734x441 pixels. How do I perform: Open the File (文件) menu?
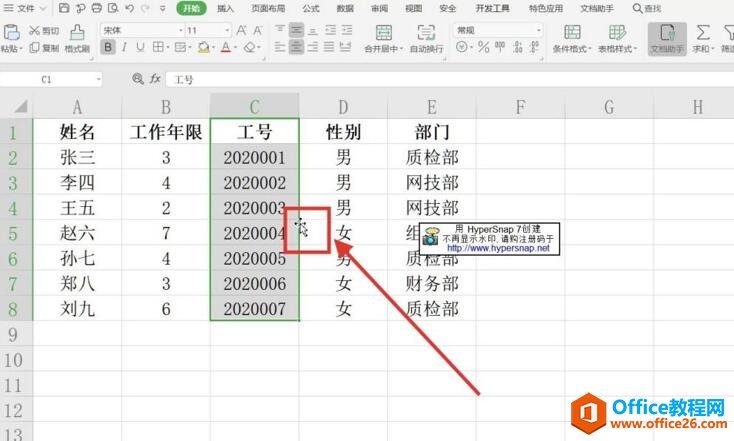25,8
